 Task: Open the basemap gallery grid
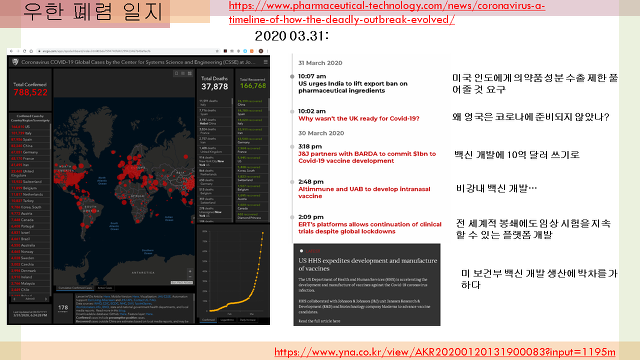189,73
